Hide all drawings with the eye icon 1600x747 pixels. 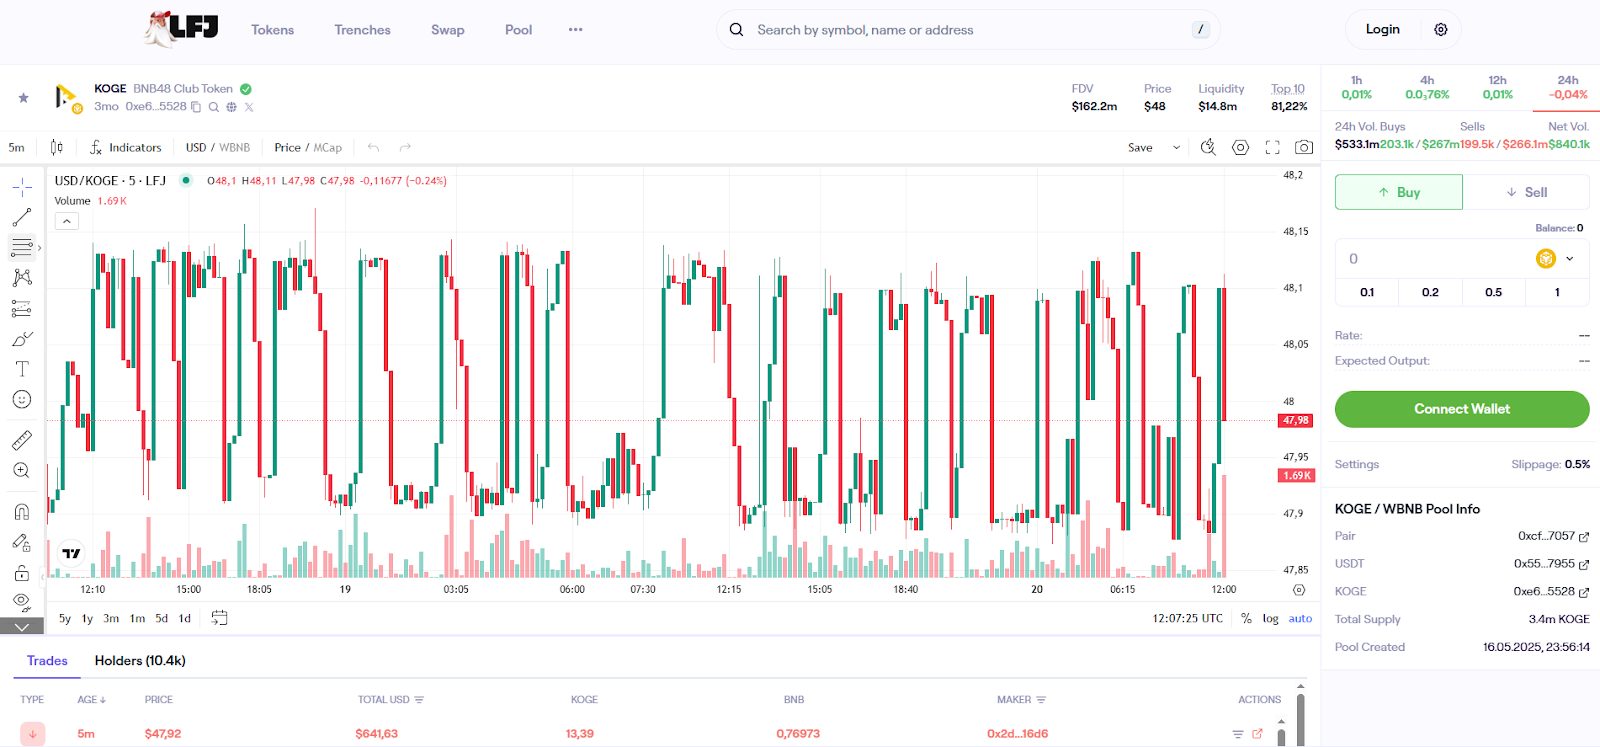click(22, 602)
